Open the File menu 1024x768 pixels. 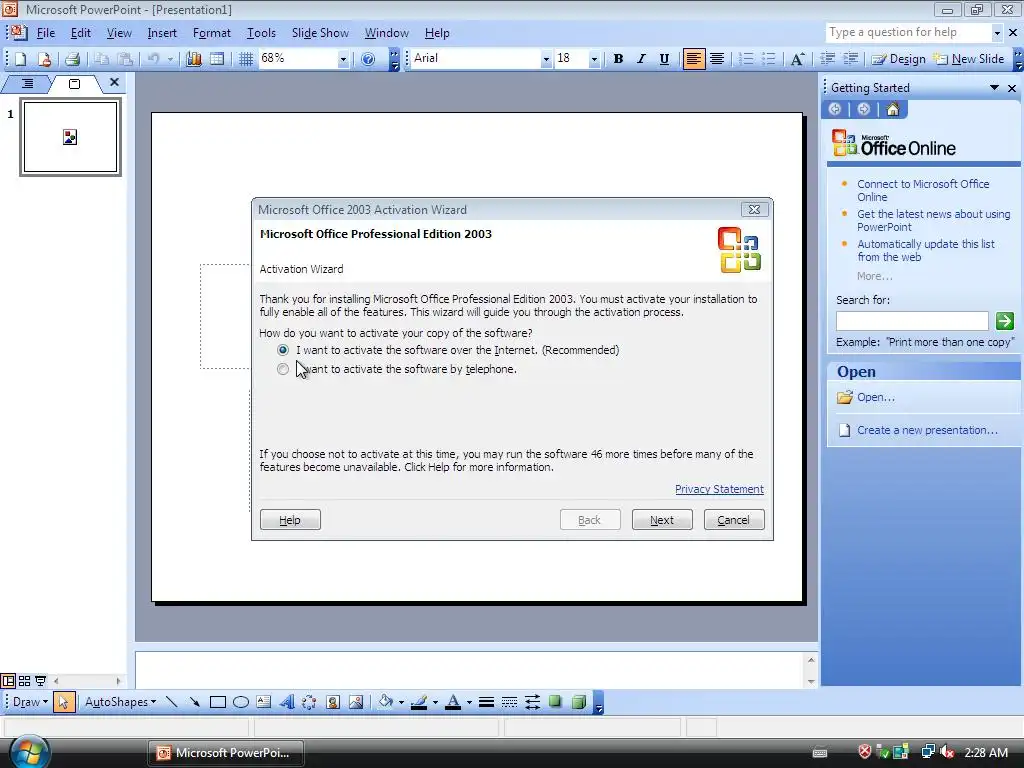(x=46, y=33)
